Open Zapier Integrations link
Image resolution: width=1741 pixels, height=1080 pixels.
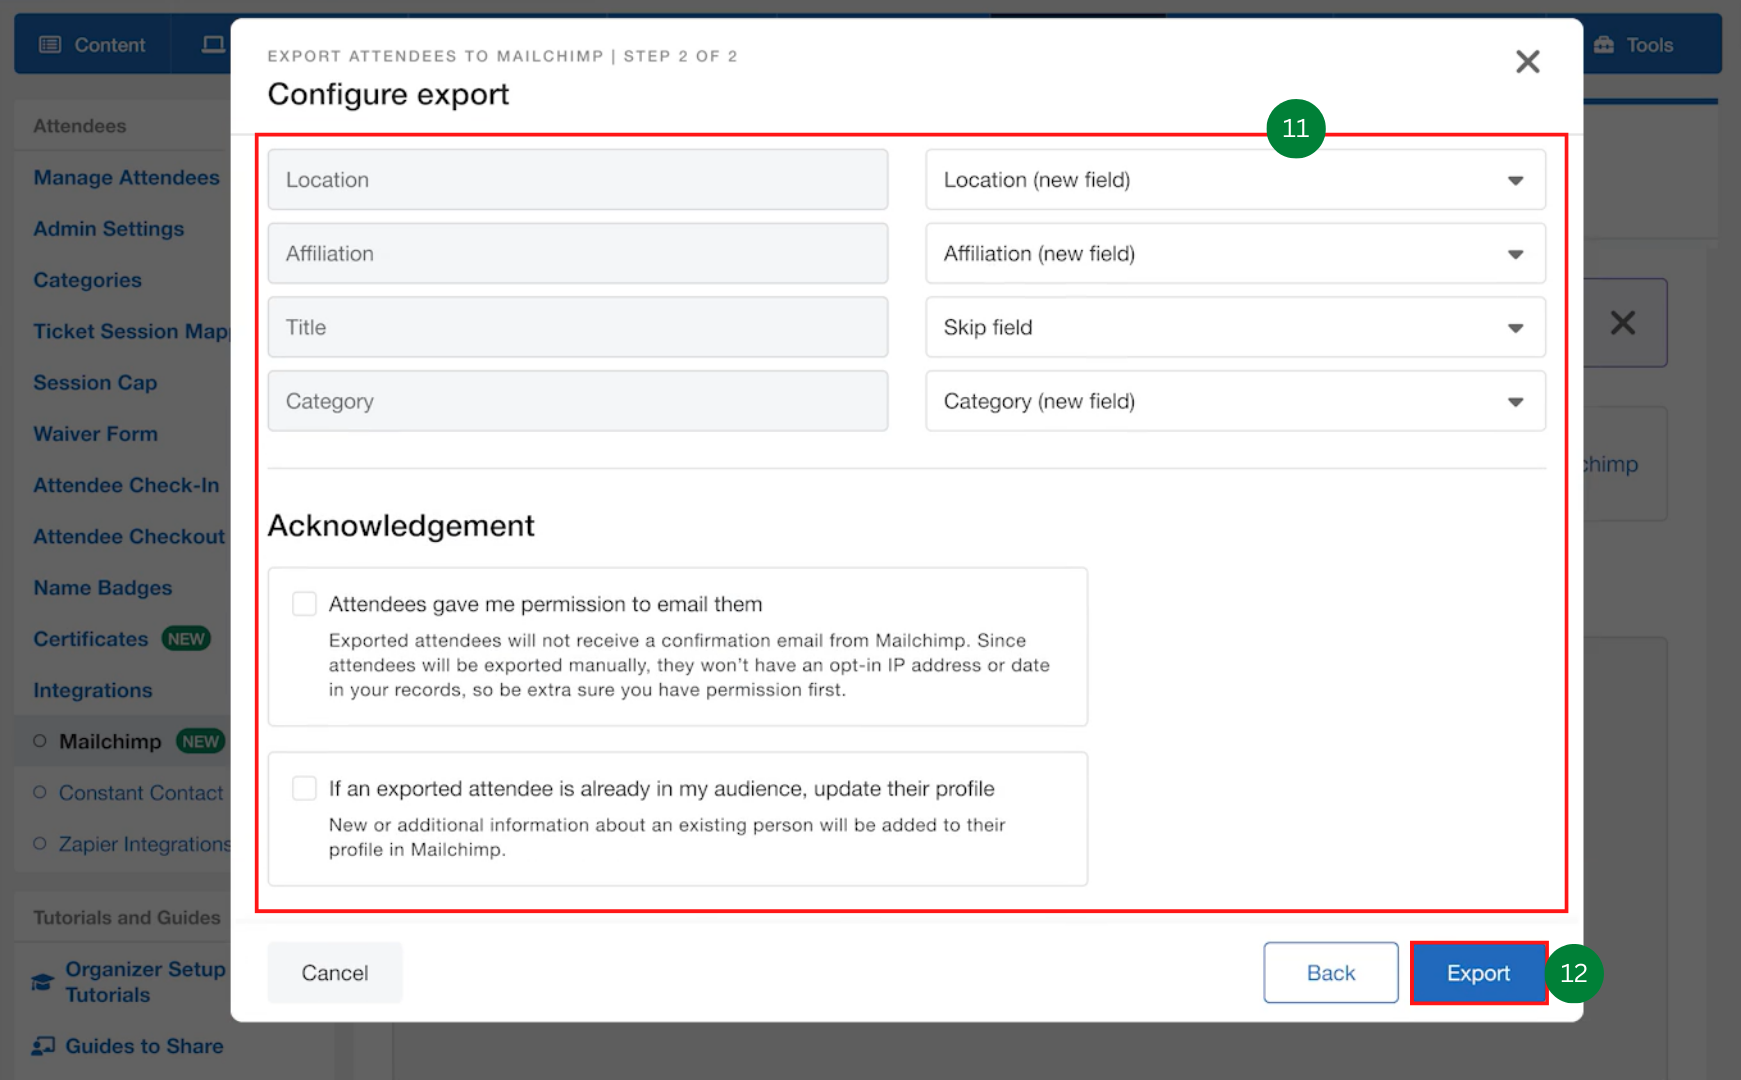pos(144,844)
